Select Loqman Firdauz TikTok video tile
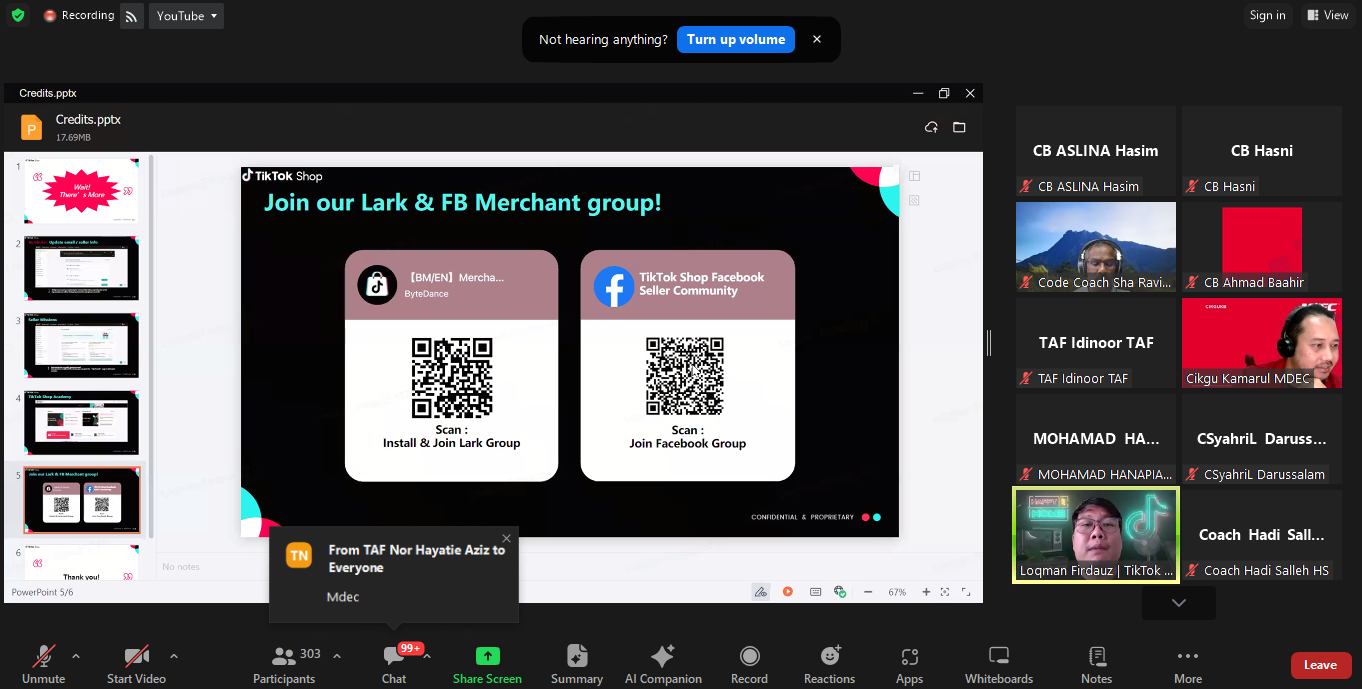The width and height of the screenshot is (1362, 689). point(1096,535)
